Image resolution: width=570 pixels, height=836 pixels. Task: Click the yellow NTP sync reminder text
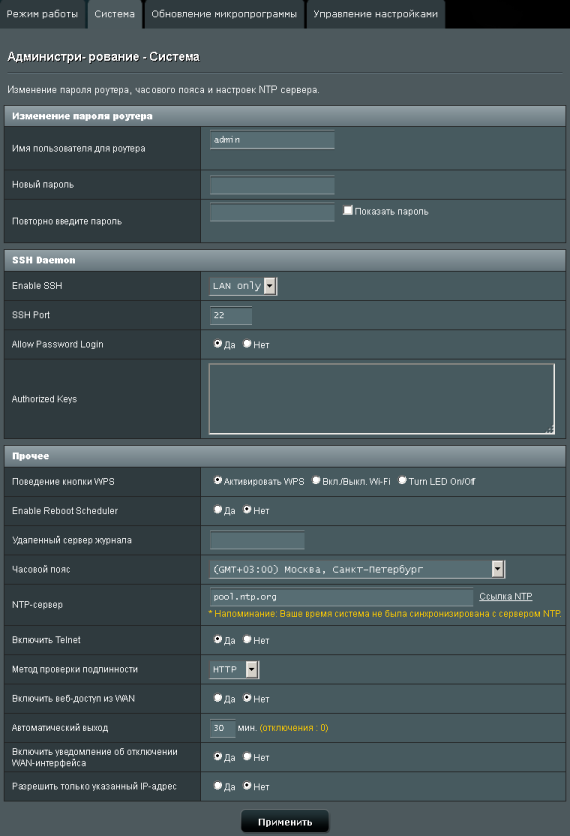pyautogui.click(x=384, y=614)
